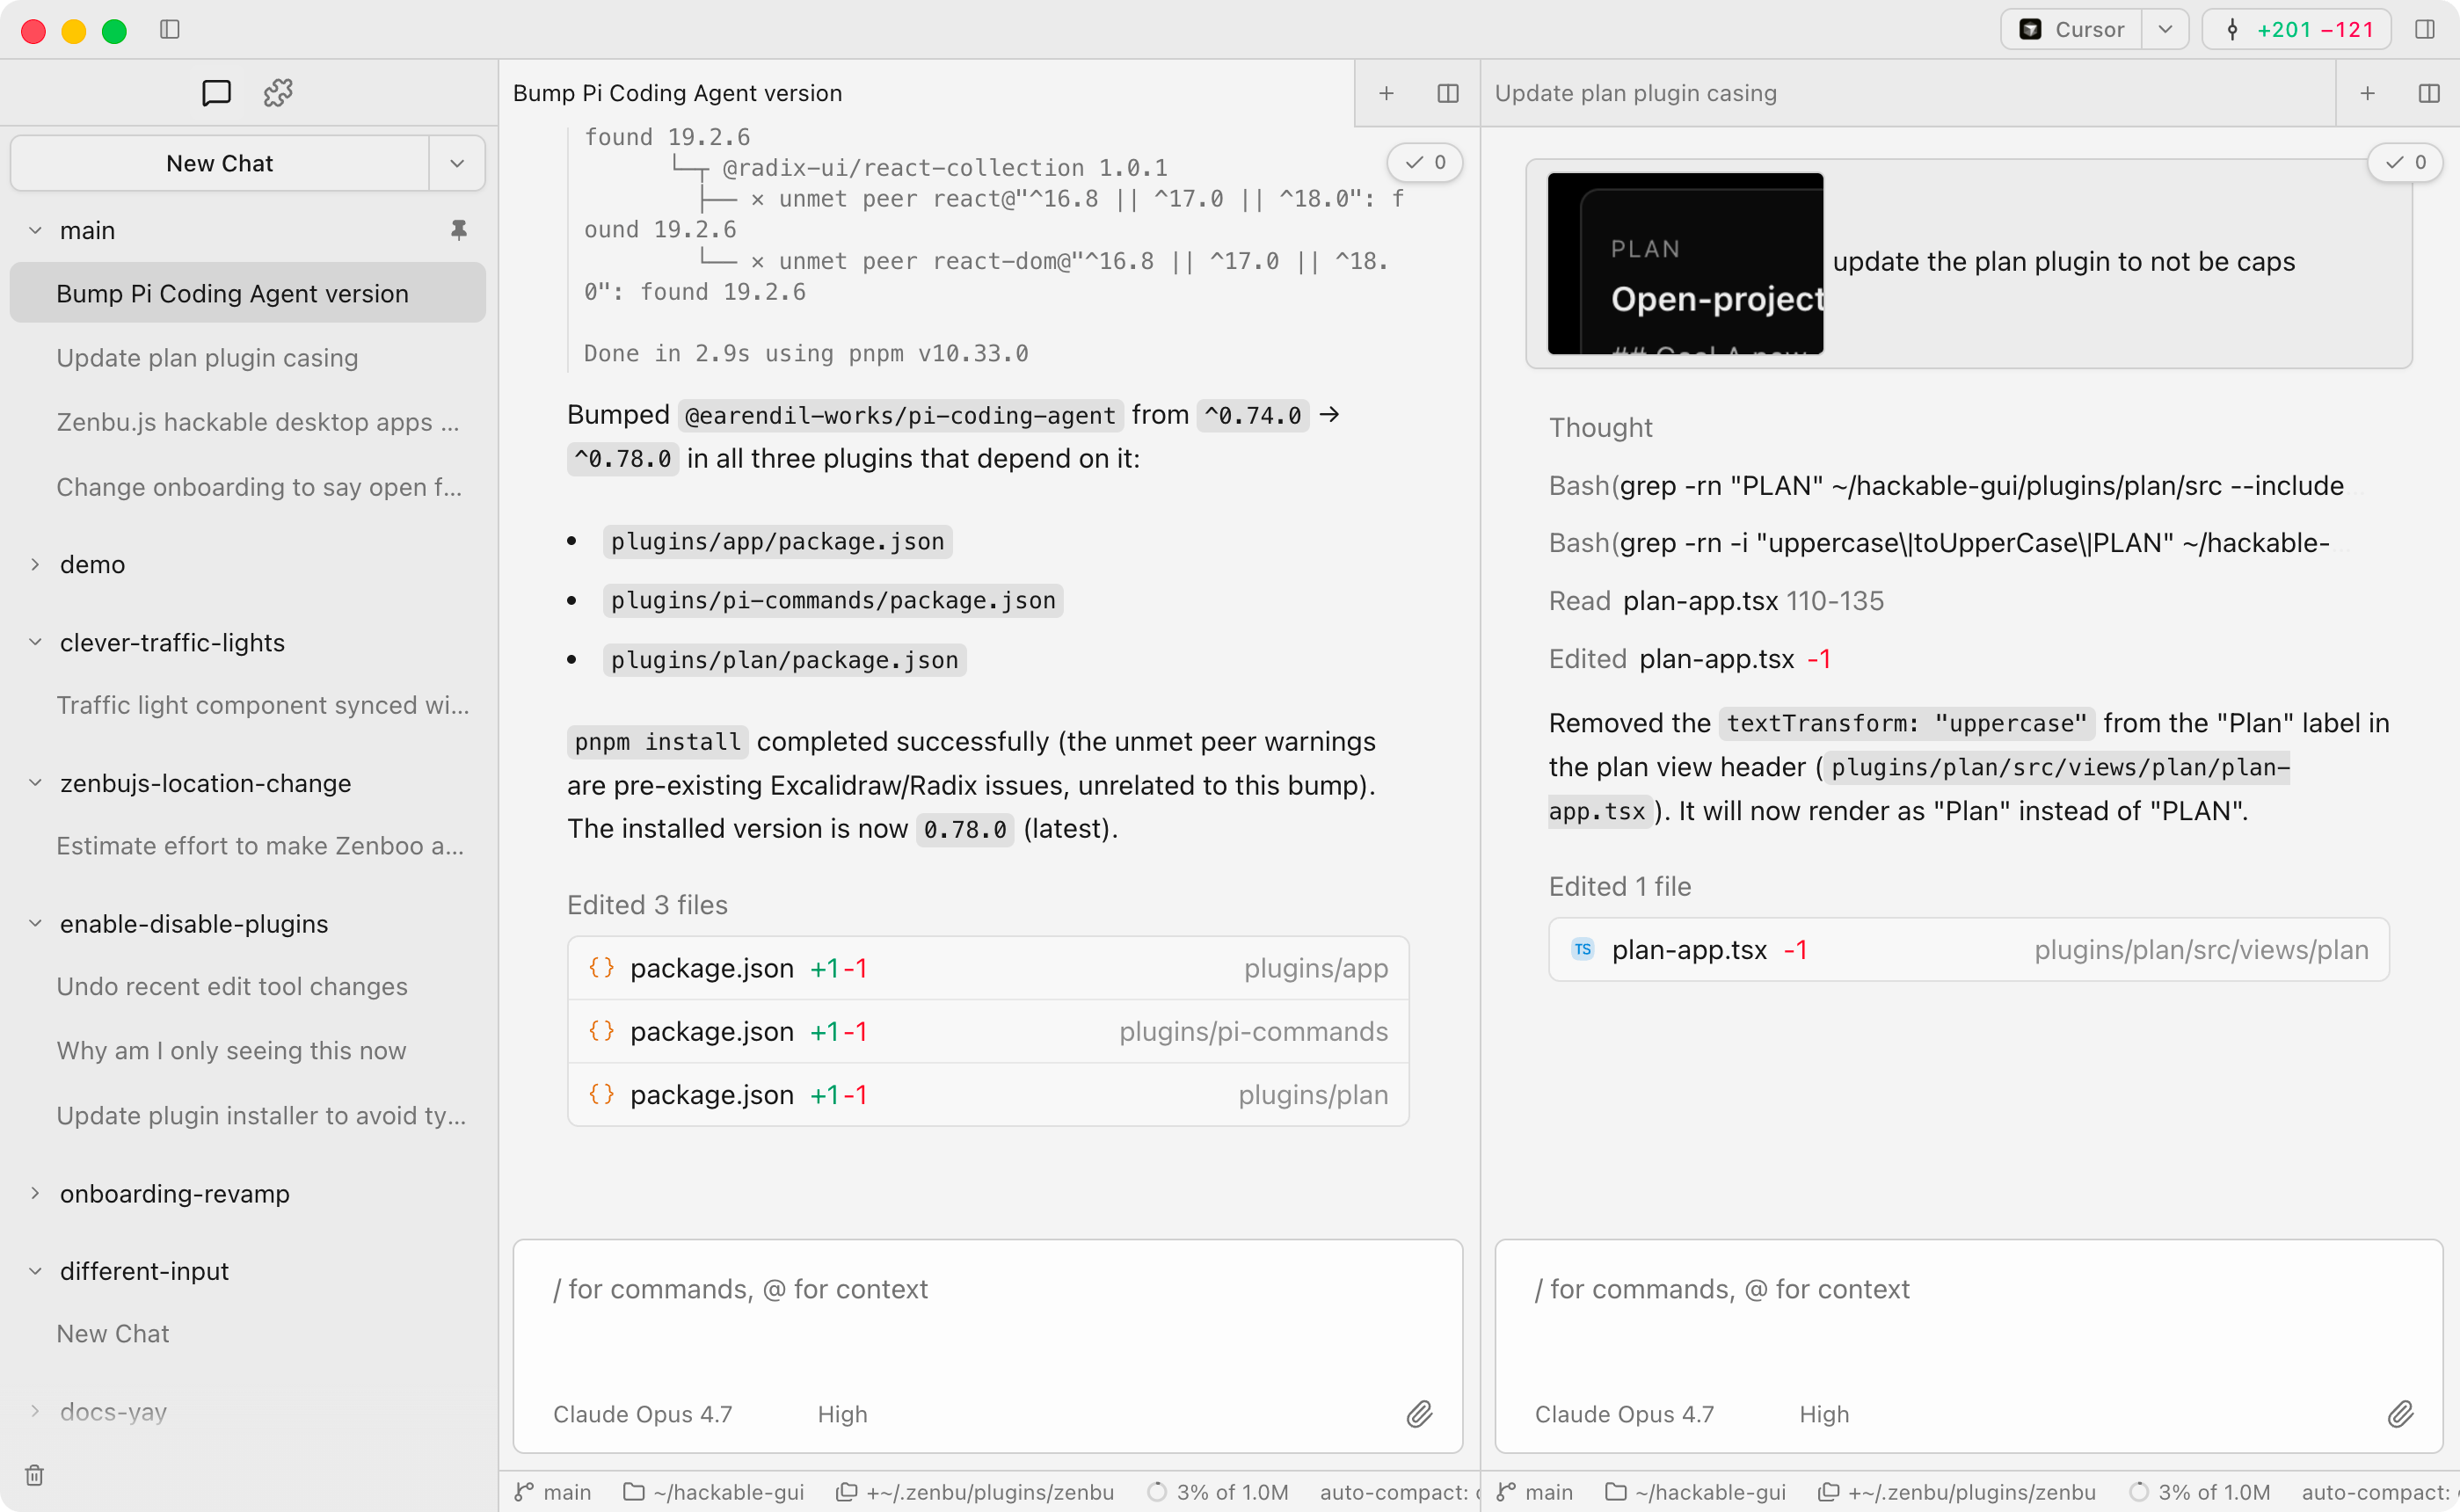Open package.json diff in plugins/pi-commands
The height and width of the screenshot is (1512, 2460).
988,1031
